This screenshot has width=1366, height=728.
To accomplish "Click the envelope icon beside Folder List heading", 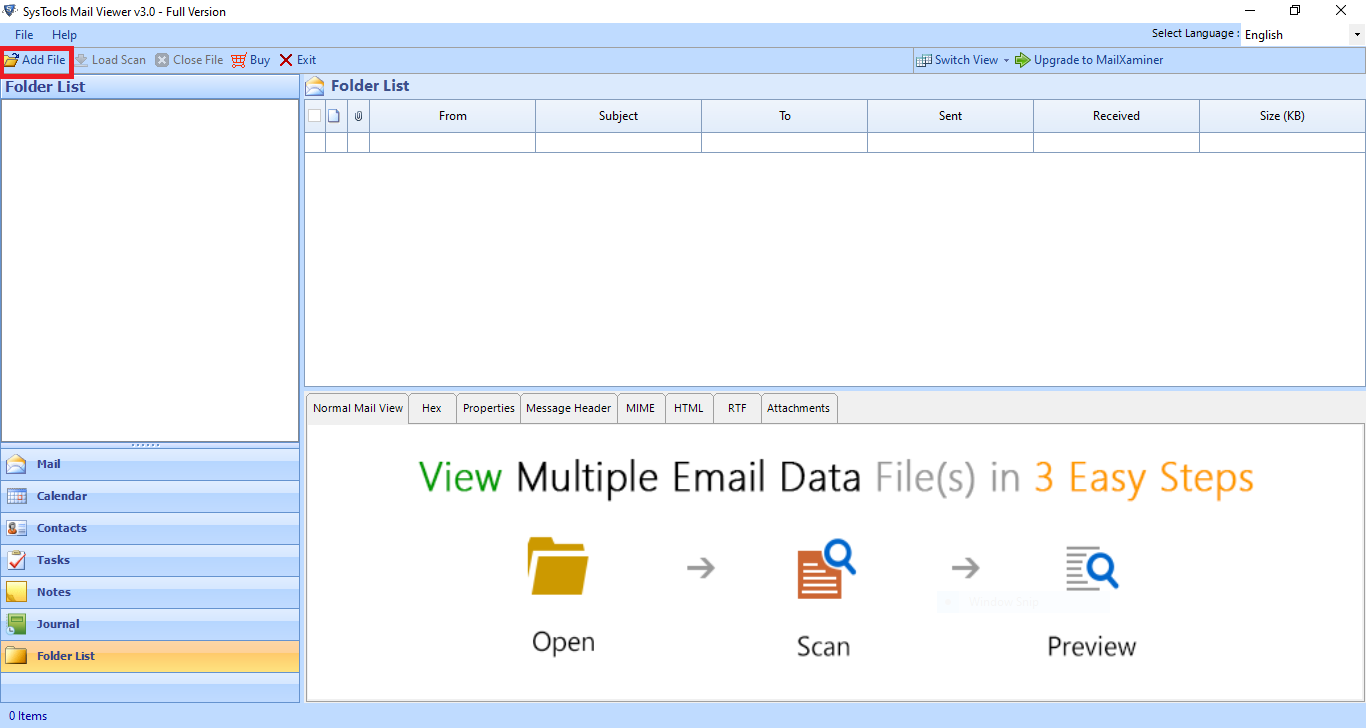I will click(x=315, y=86).
